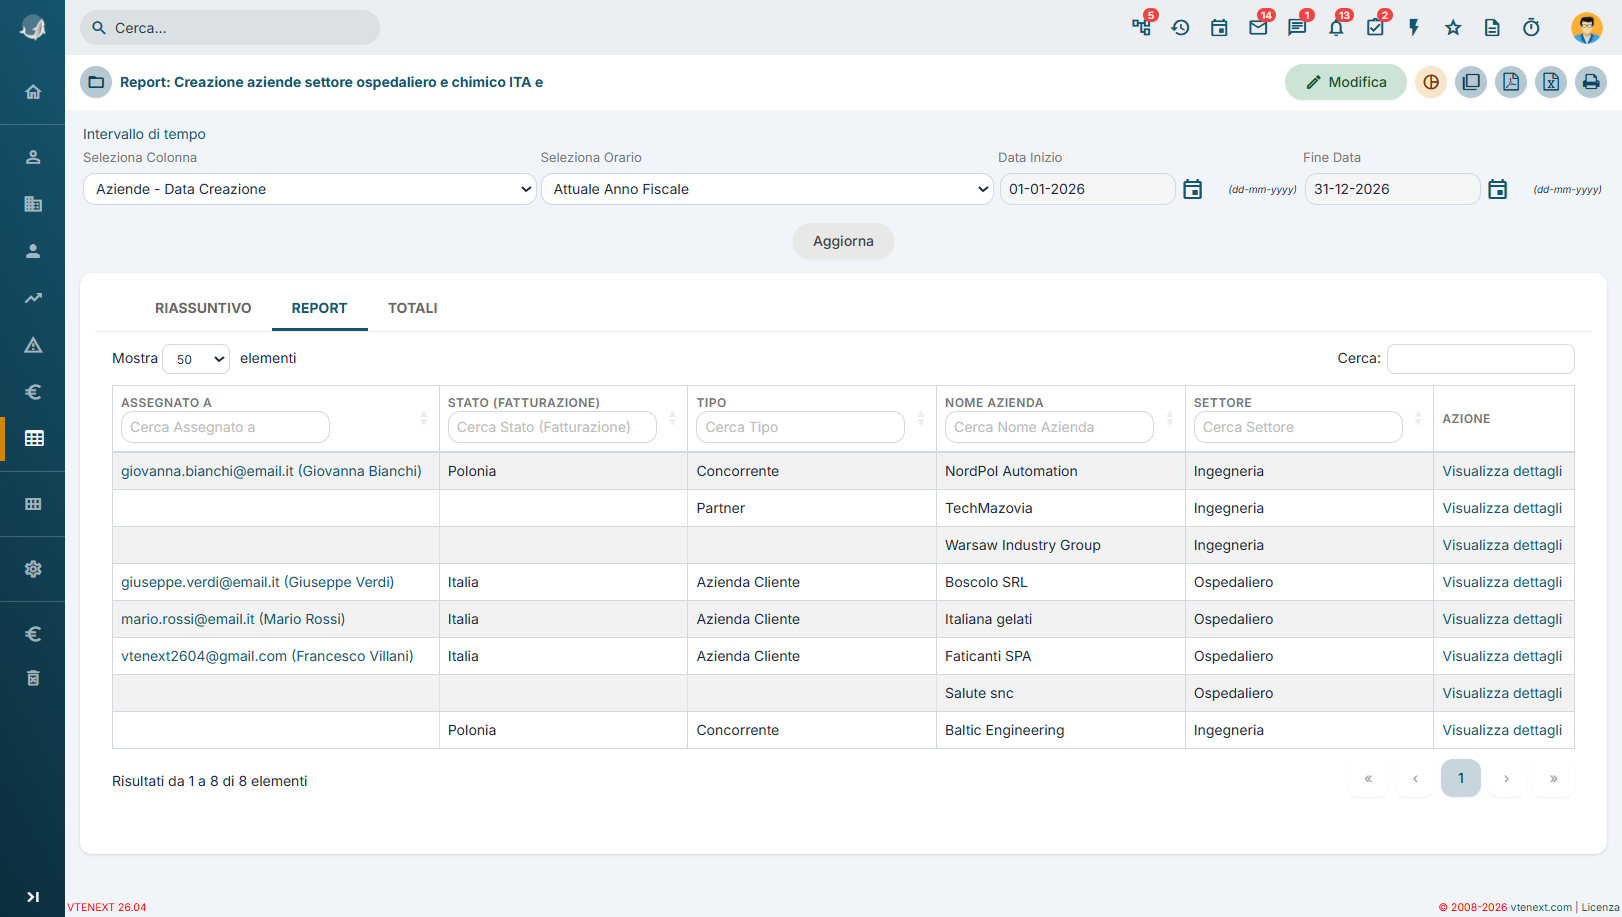
Task: Open the stopwatch timer icon
Action: point(1531,27)
